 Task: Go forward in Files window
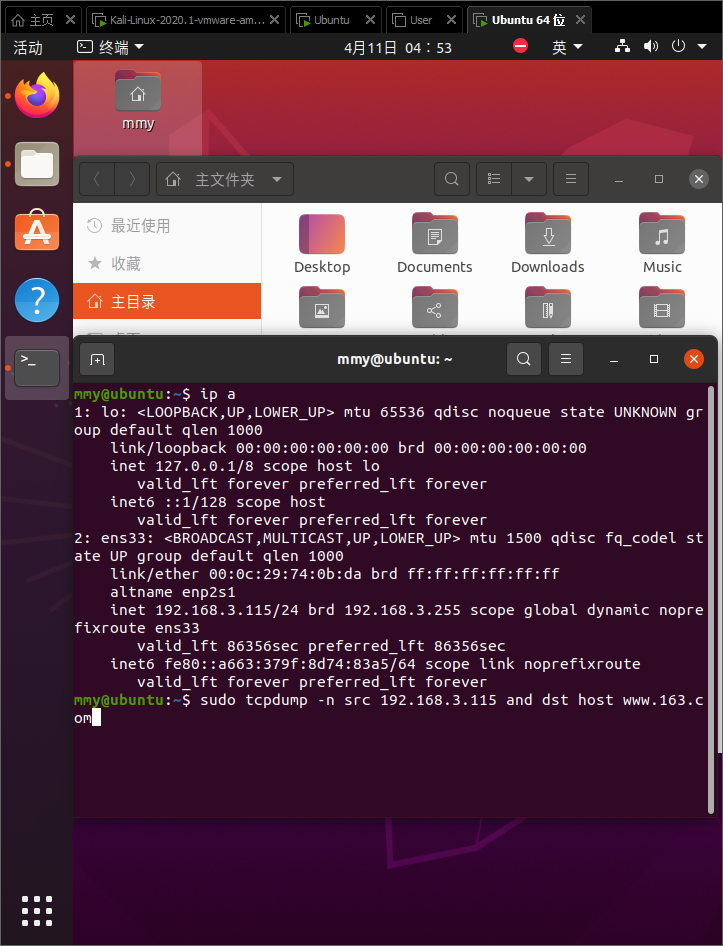coord(132,179)
